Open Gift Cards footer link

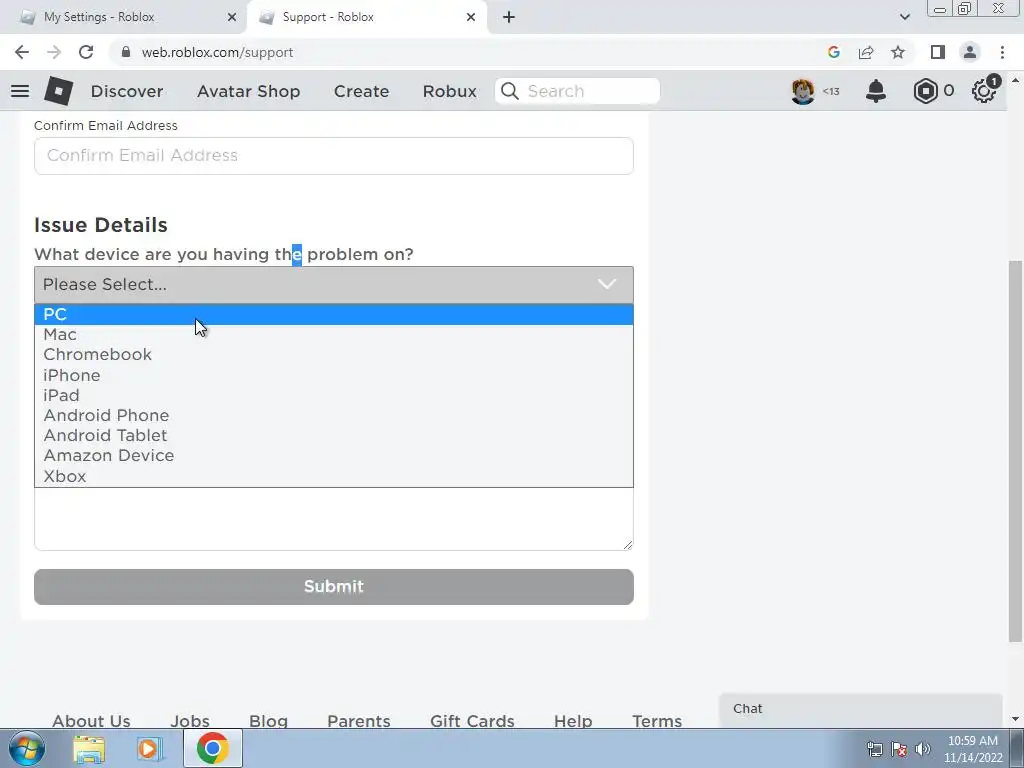click(472, 720)
